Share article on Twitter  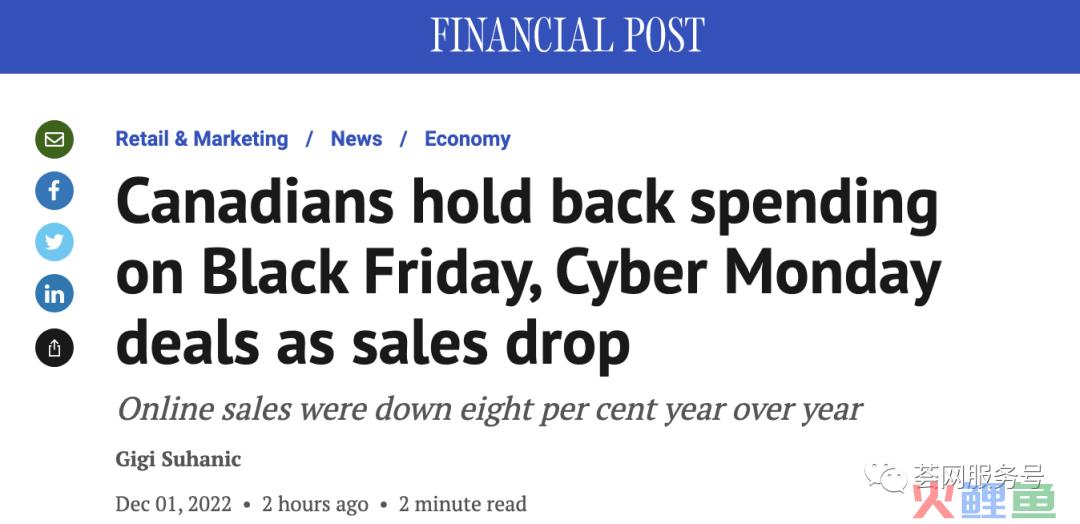coord(54,242)
